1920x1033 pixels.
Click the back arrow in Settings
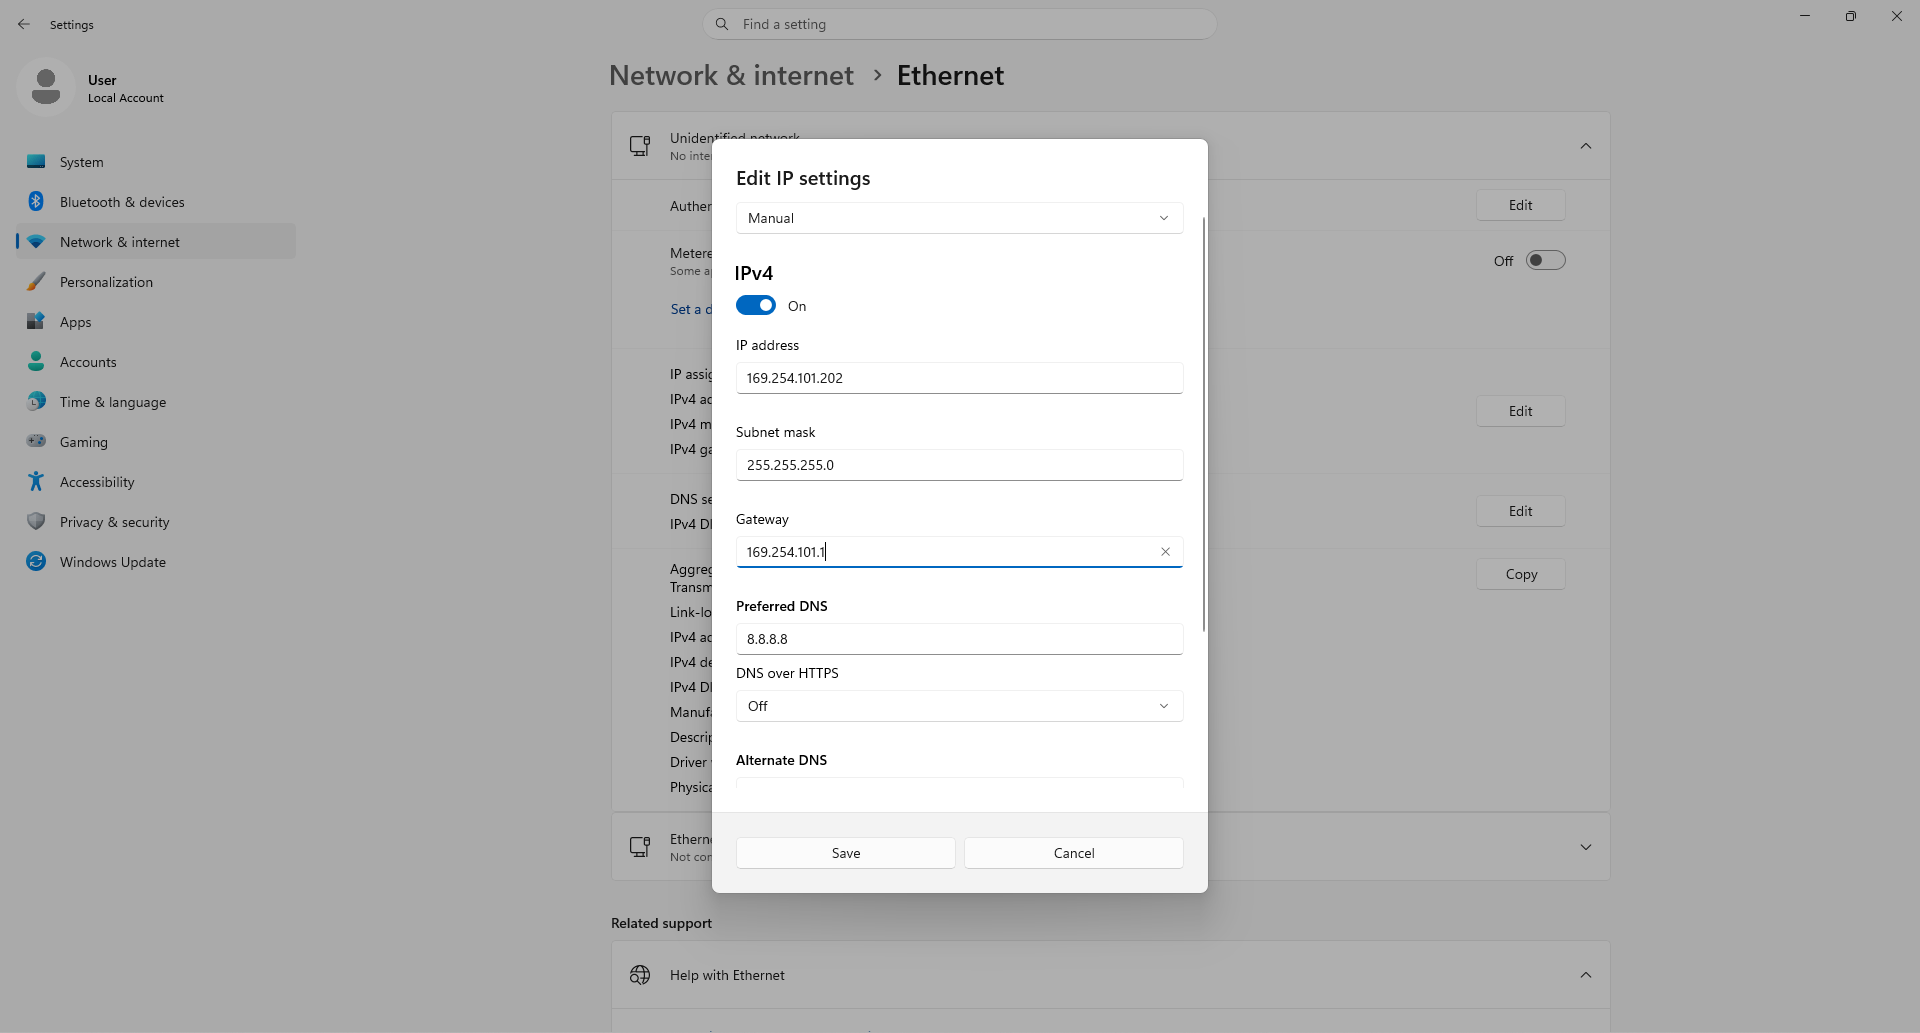click(x=24, y=24)
